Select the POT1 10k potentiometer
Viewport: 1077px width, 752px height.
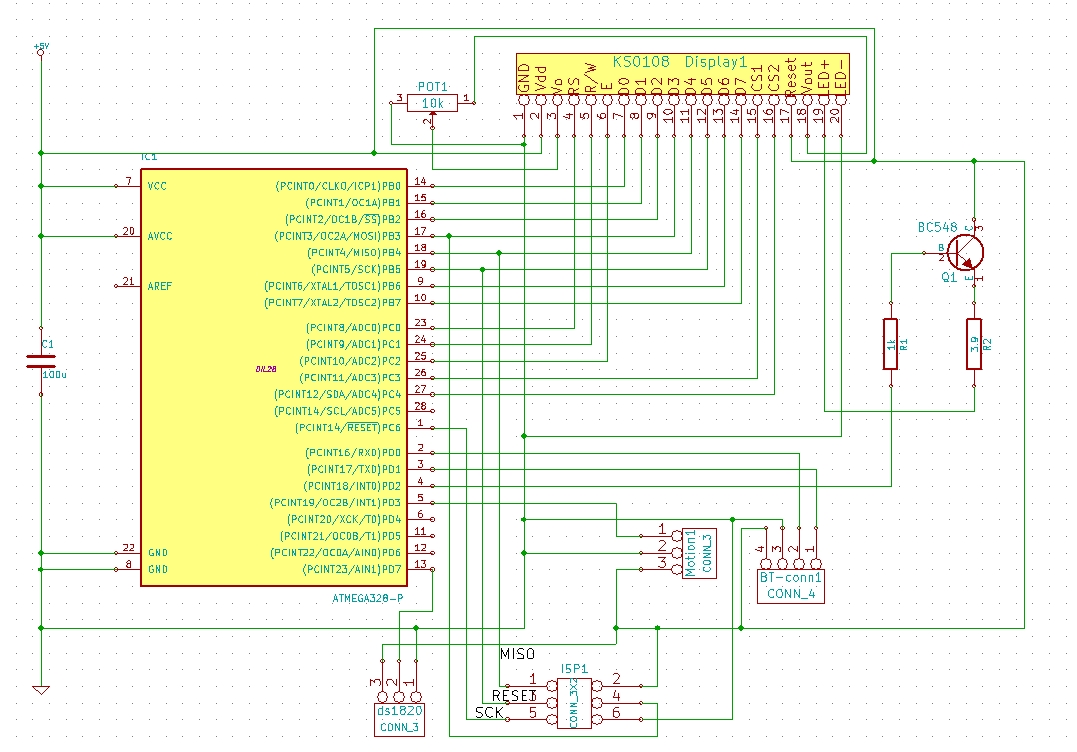pyautogui.click(x=433, y=103)
